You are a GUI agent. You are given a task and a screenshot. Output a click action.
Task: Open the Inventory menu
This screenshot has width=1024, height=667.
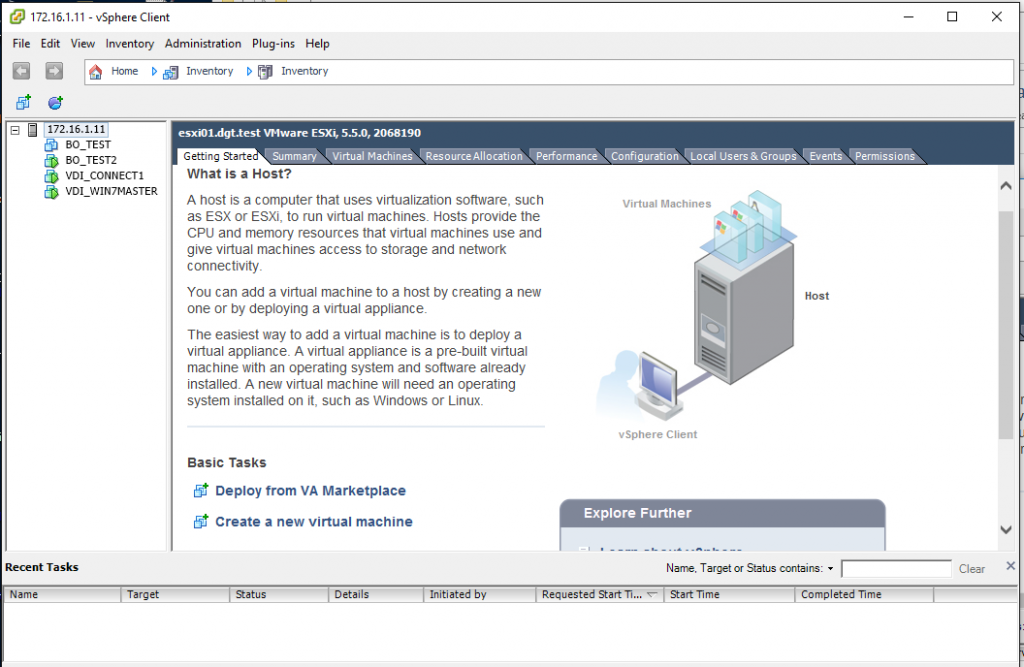(x=129, y=44)
